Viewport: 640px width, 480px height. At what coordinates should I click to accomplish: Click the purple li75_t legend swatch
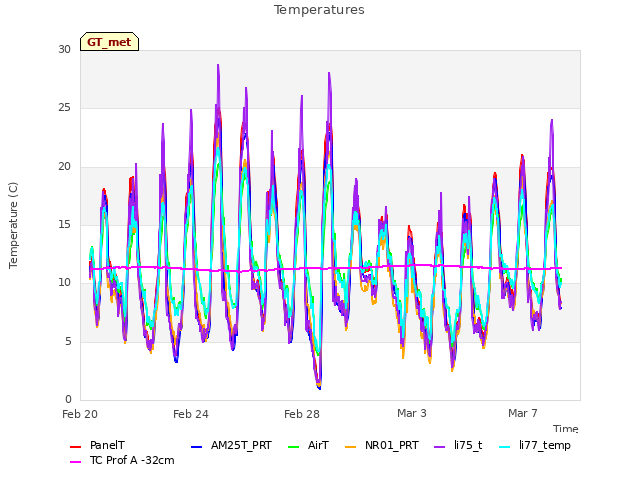pos(439,447)
